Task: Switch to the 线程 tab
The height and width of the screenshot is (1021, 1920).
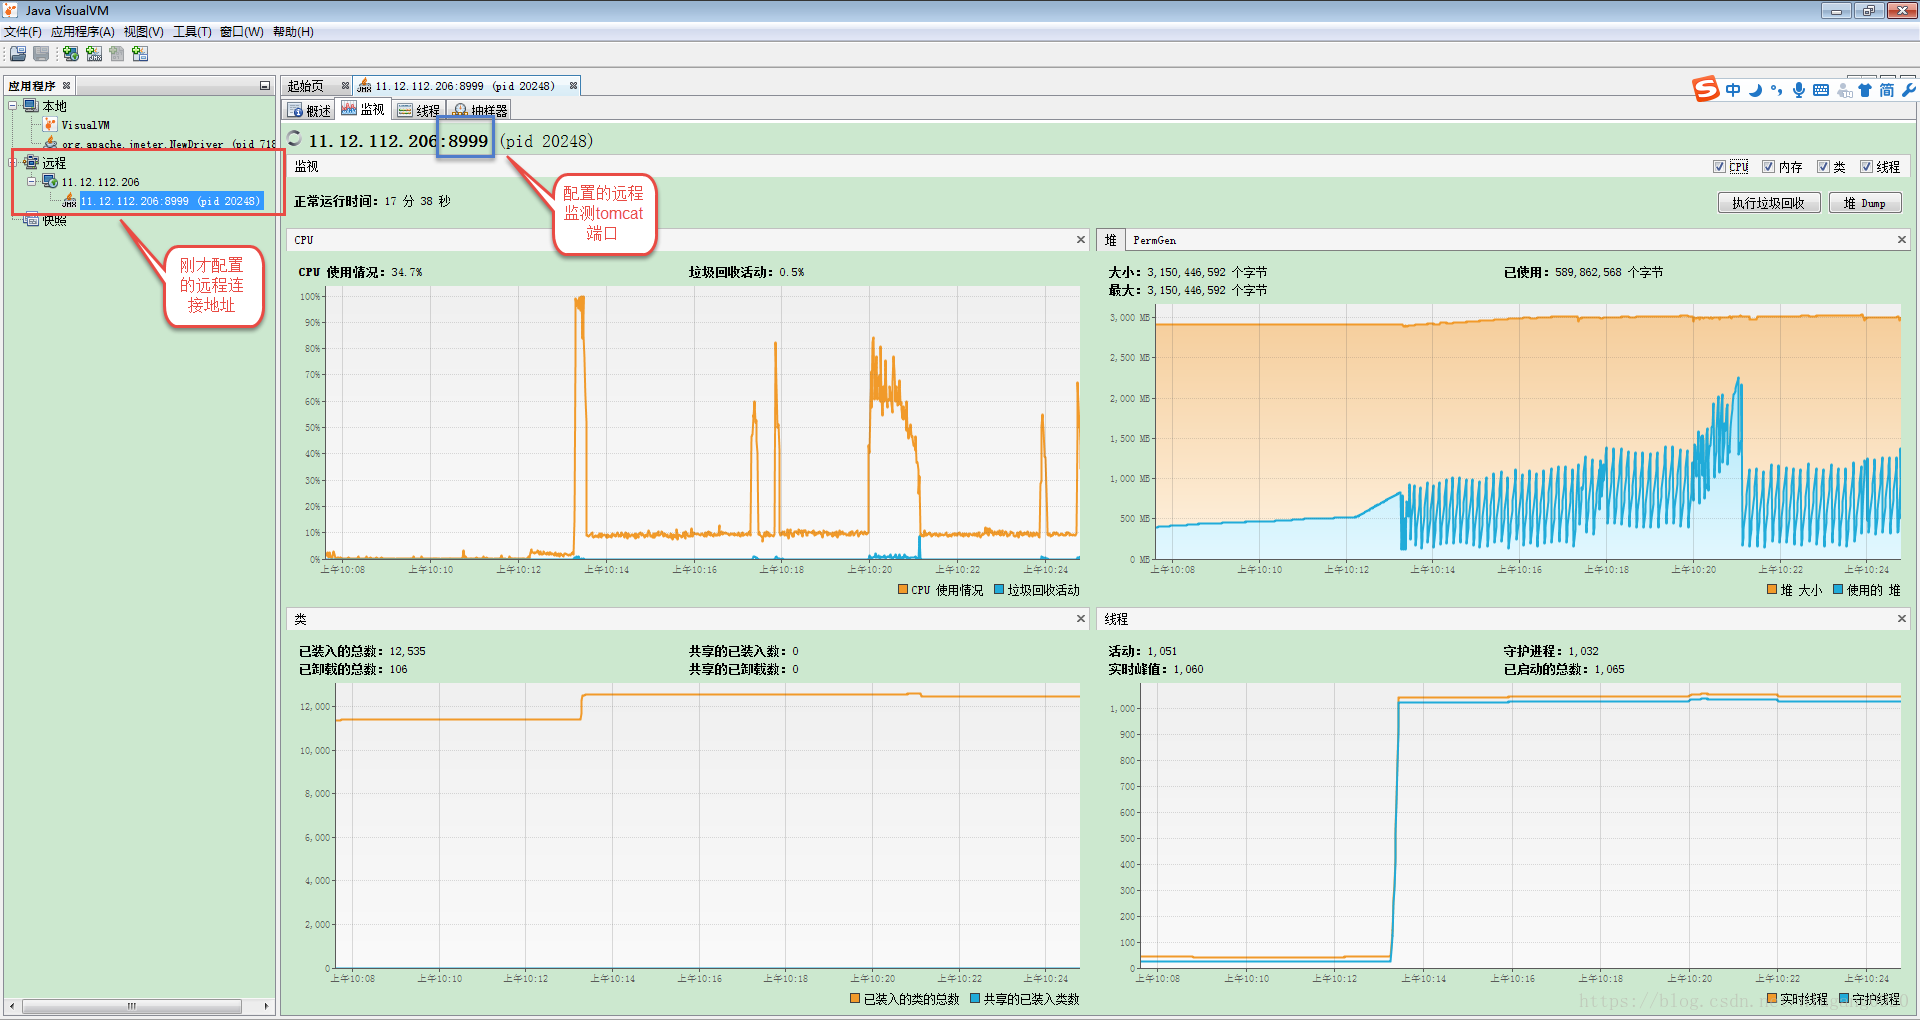Action: coord(418,110)
